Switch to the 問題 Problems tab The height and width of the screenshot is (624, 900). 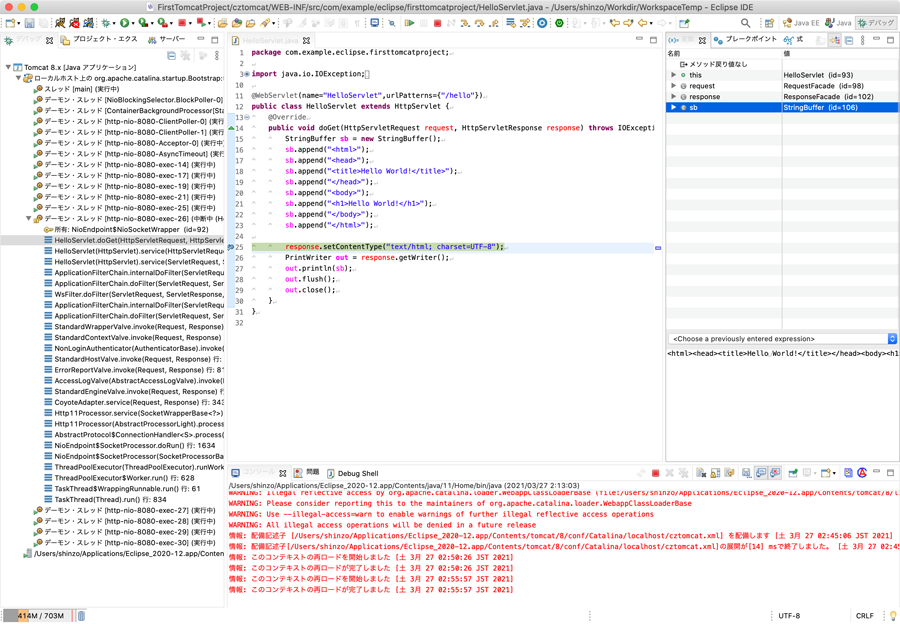307,473
